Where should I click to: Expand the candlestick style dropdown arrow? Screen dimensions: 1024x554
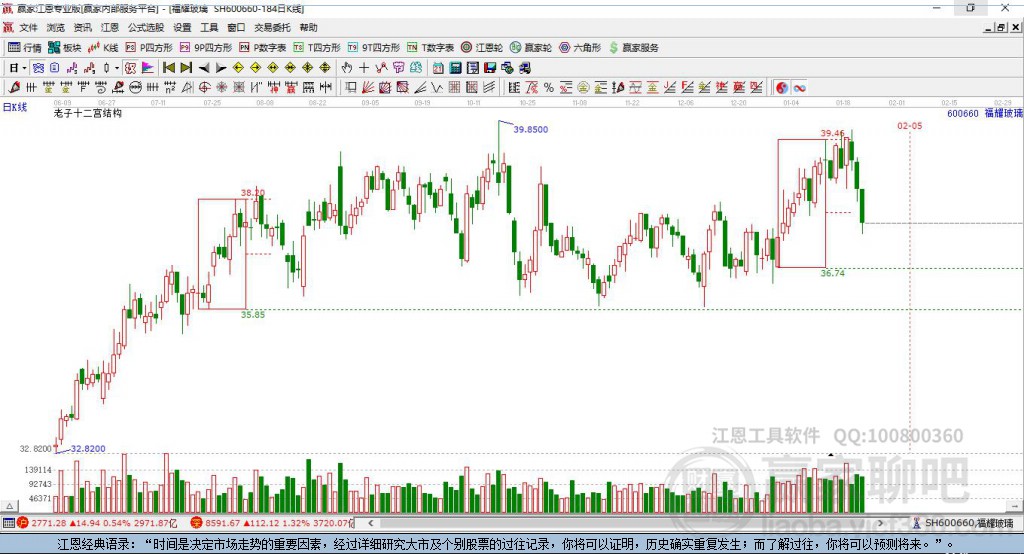pyautogui.click(x=117, y=68)
